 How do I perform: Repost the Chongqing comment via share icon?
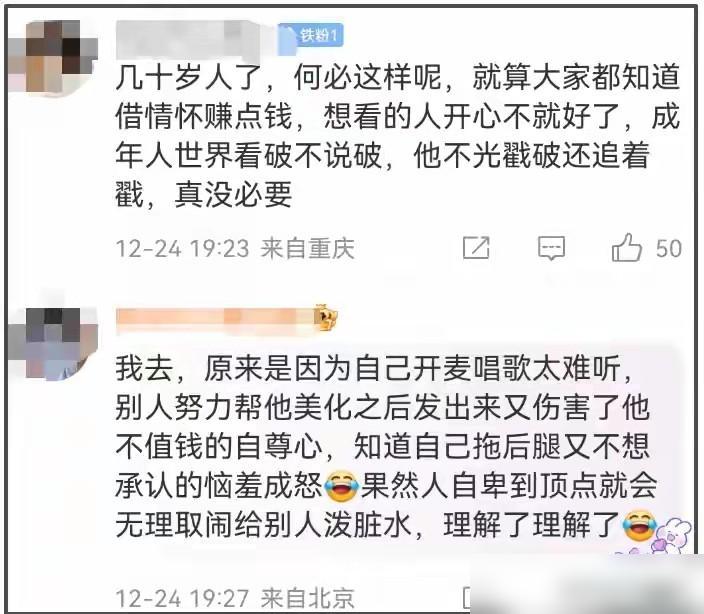(x=476, y=247)
